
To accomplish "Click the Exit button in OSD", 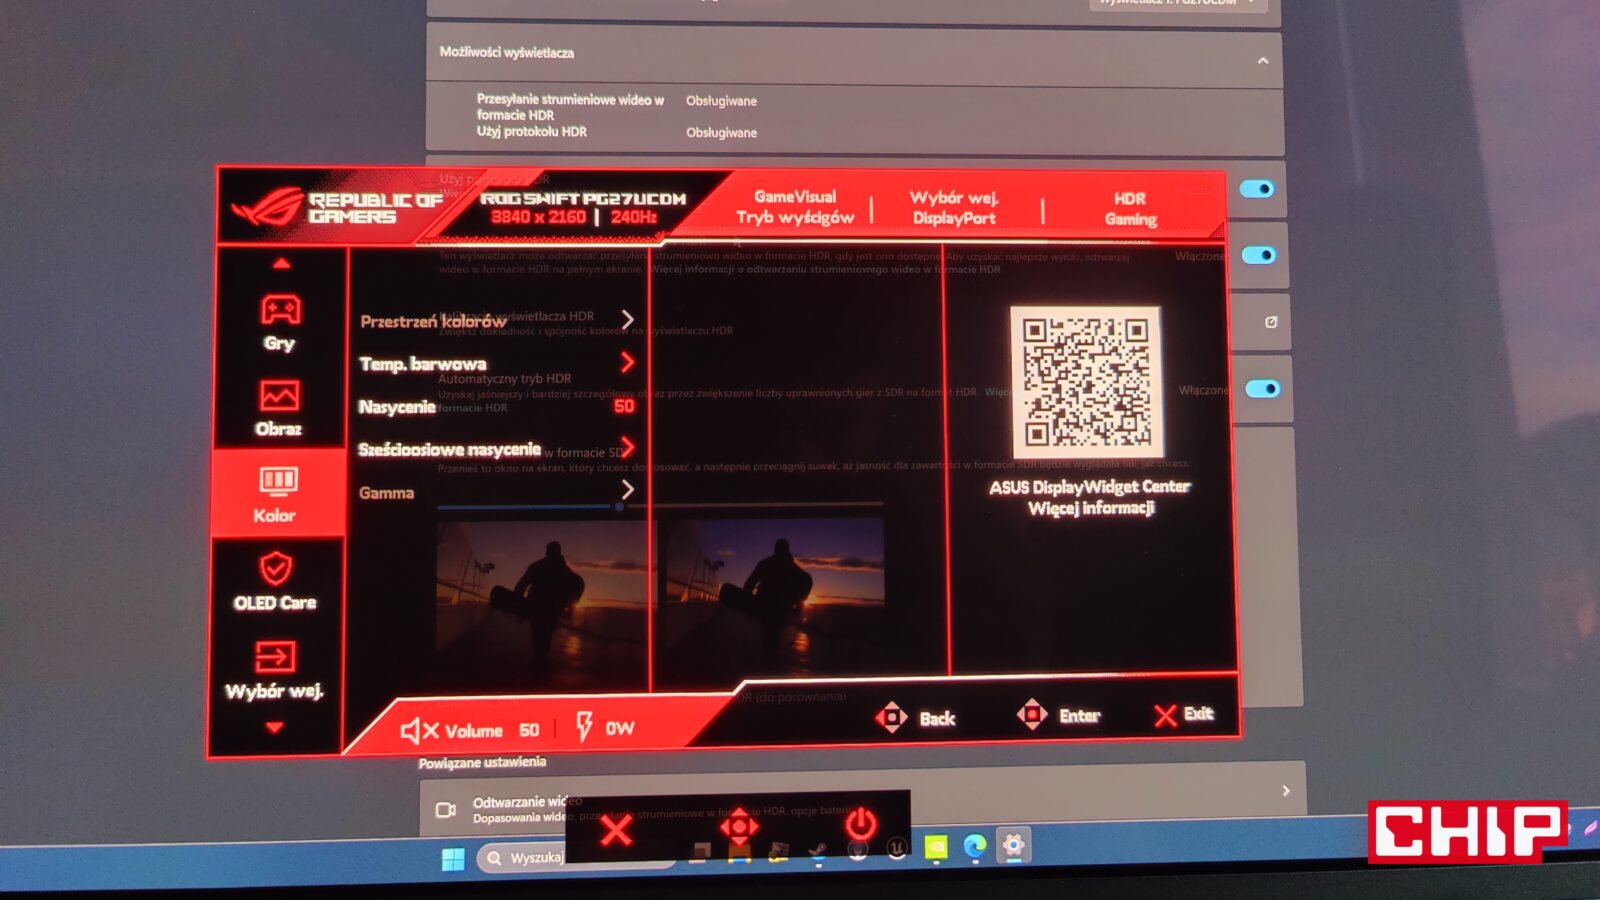I will (x=1184, y=714).
